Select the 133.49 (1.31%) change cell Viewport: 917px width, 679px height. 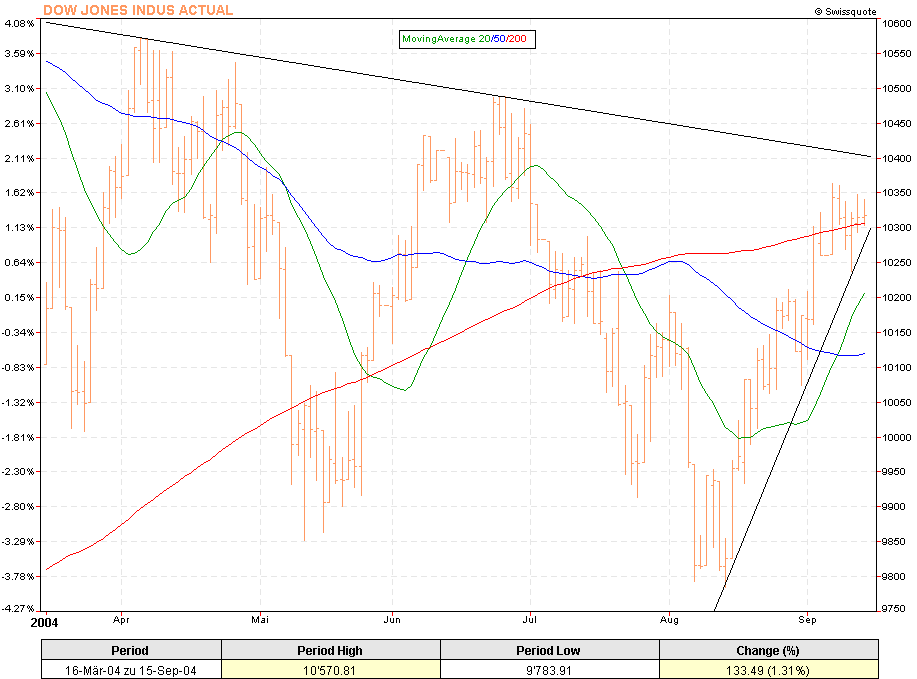pyautogui.click(x=768, y=670)
